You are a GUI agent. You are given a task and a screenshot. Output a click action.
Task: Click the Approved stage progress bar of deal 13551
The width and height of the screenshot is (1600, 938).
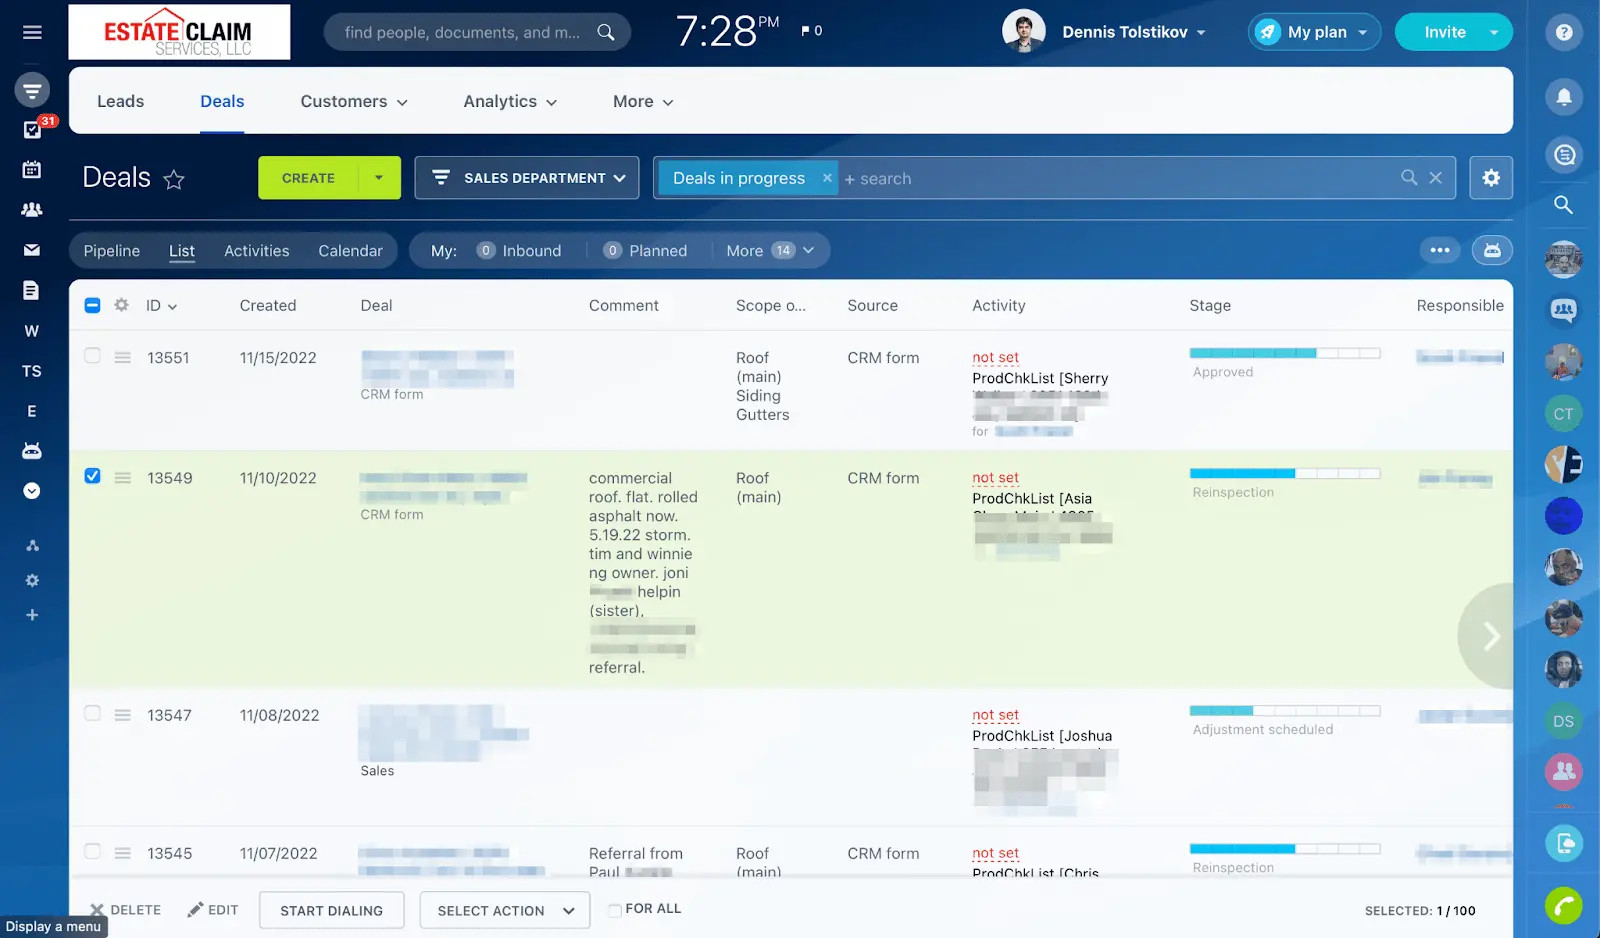(1285, 353)
